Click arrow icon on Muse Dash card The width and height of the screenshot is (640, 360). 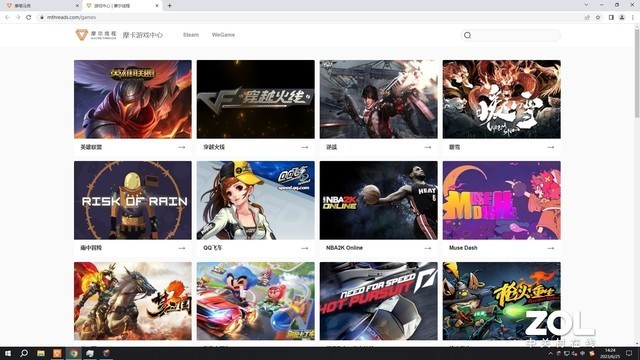[551, 248]
